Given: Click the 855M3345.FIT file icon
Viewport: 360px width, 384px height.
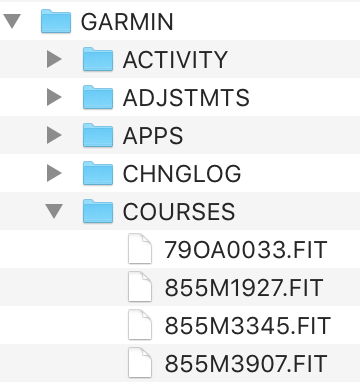Looking at the screenshot, I should 140,325.
